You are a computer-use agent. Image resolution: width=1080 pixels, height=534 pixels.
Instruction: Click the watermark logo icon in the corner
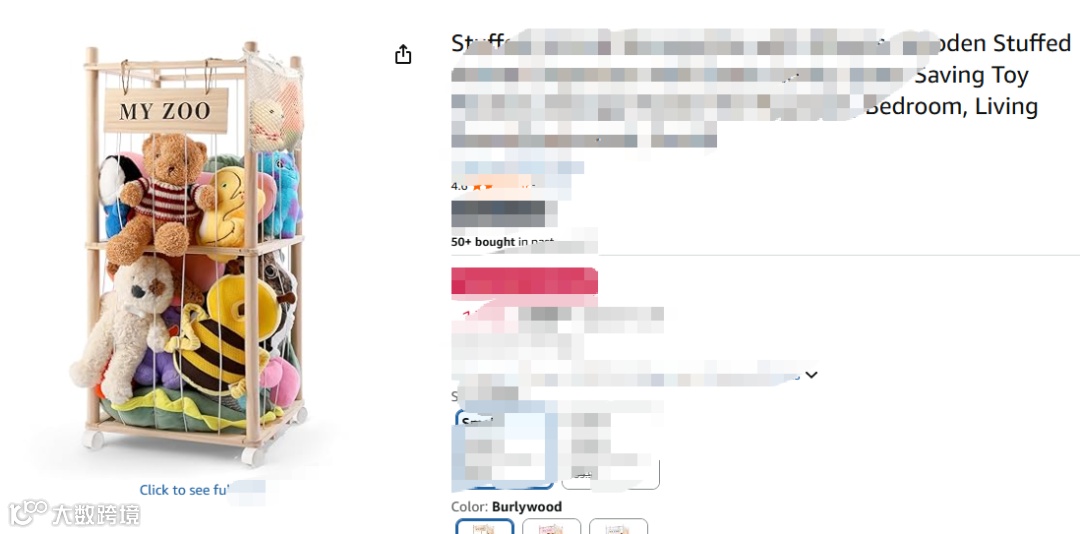28,513
